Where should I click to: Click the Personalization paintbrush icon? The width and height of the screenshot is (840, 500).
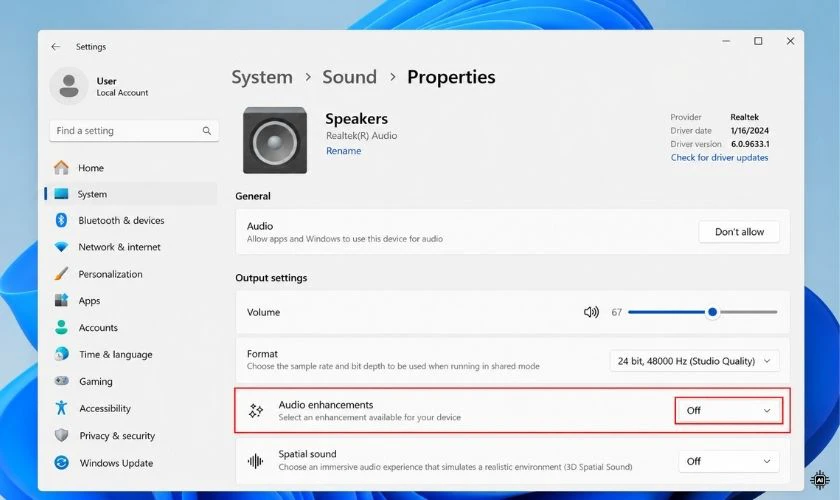click(x=61, y=274)
